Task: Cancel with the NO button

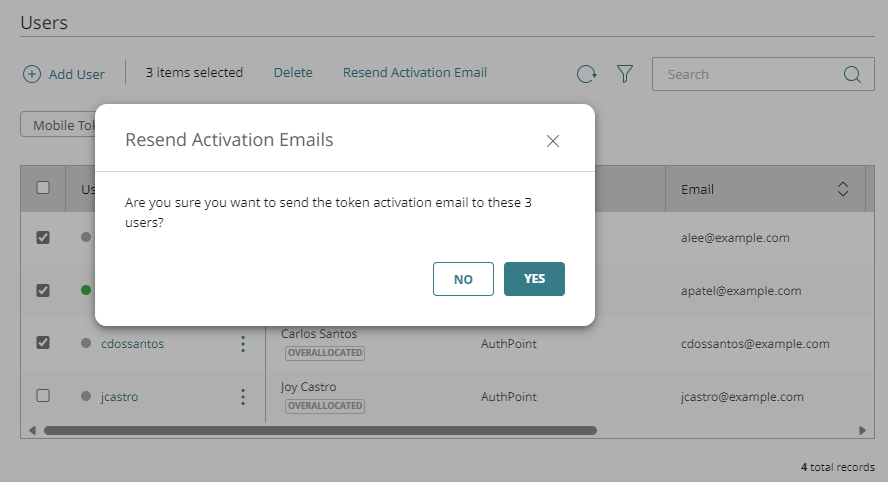Action: (463, 279)
